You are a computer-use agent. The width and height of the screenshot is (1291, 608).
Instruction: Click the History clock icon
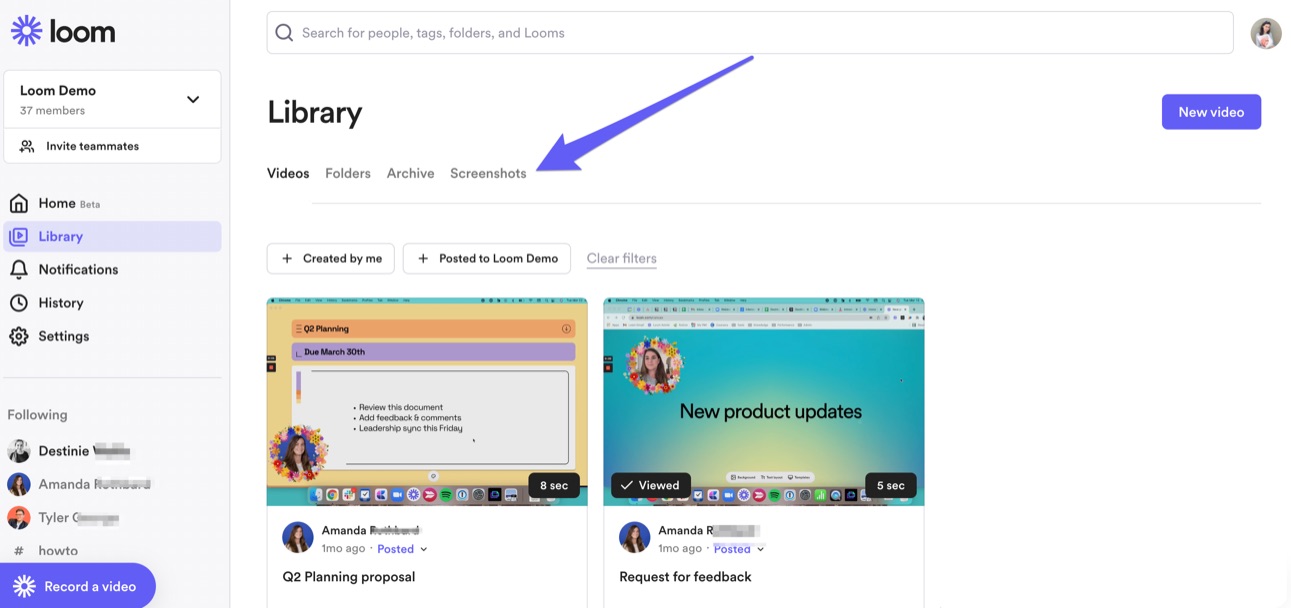pos(19,303)
